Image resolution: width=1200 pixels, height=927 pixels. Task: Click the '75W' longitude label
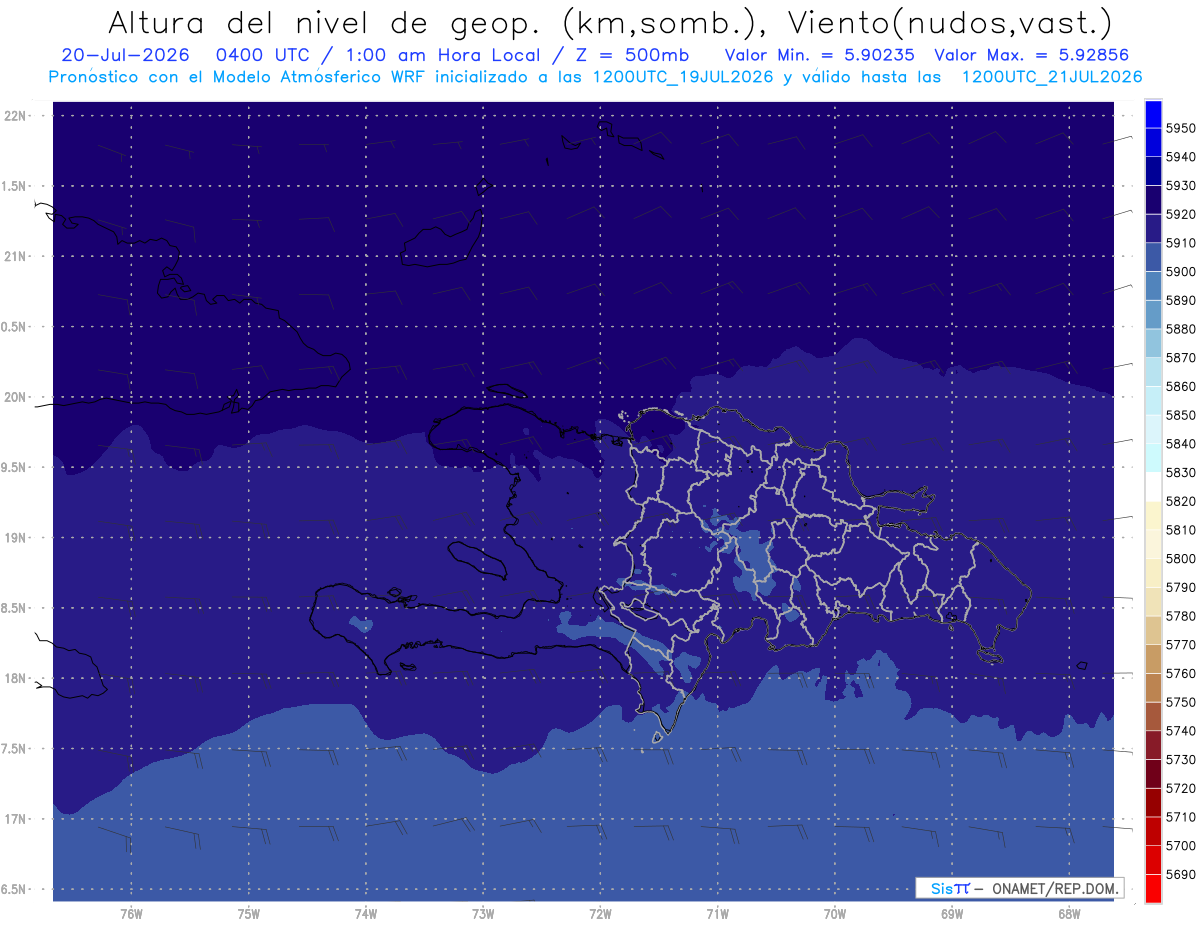(248, 913)
